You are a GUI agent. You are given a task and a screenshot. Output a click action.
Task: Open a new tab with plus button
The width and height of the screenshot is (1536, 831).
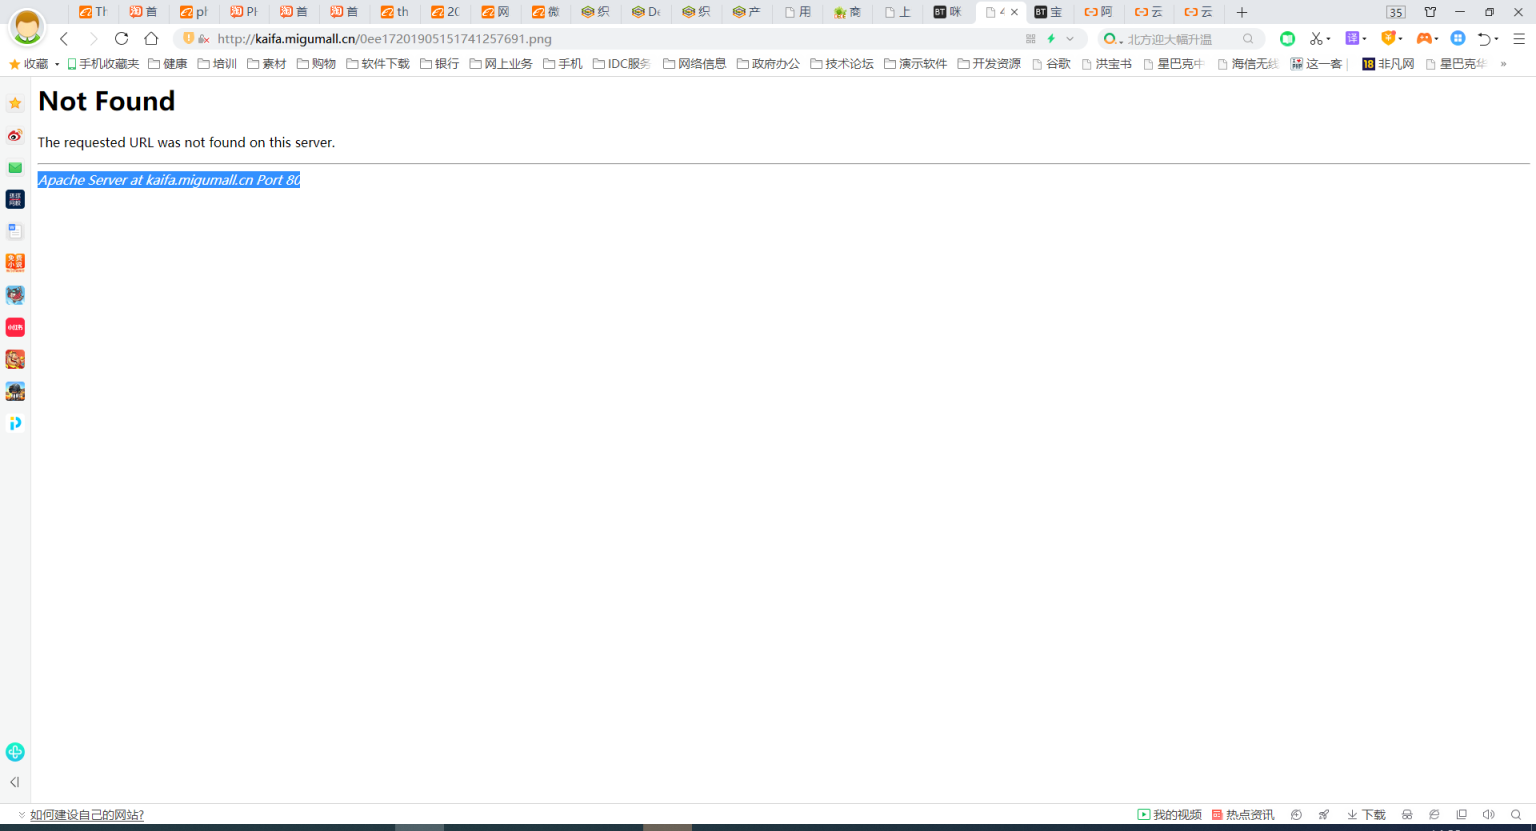[1242, 12]
